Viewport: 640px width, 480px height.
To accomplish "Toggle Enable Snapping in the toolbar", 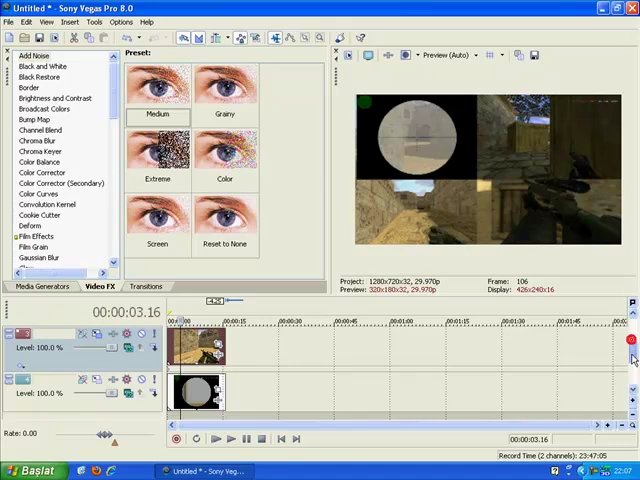I will pos(184,38).
